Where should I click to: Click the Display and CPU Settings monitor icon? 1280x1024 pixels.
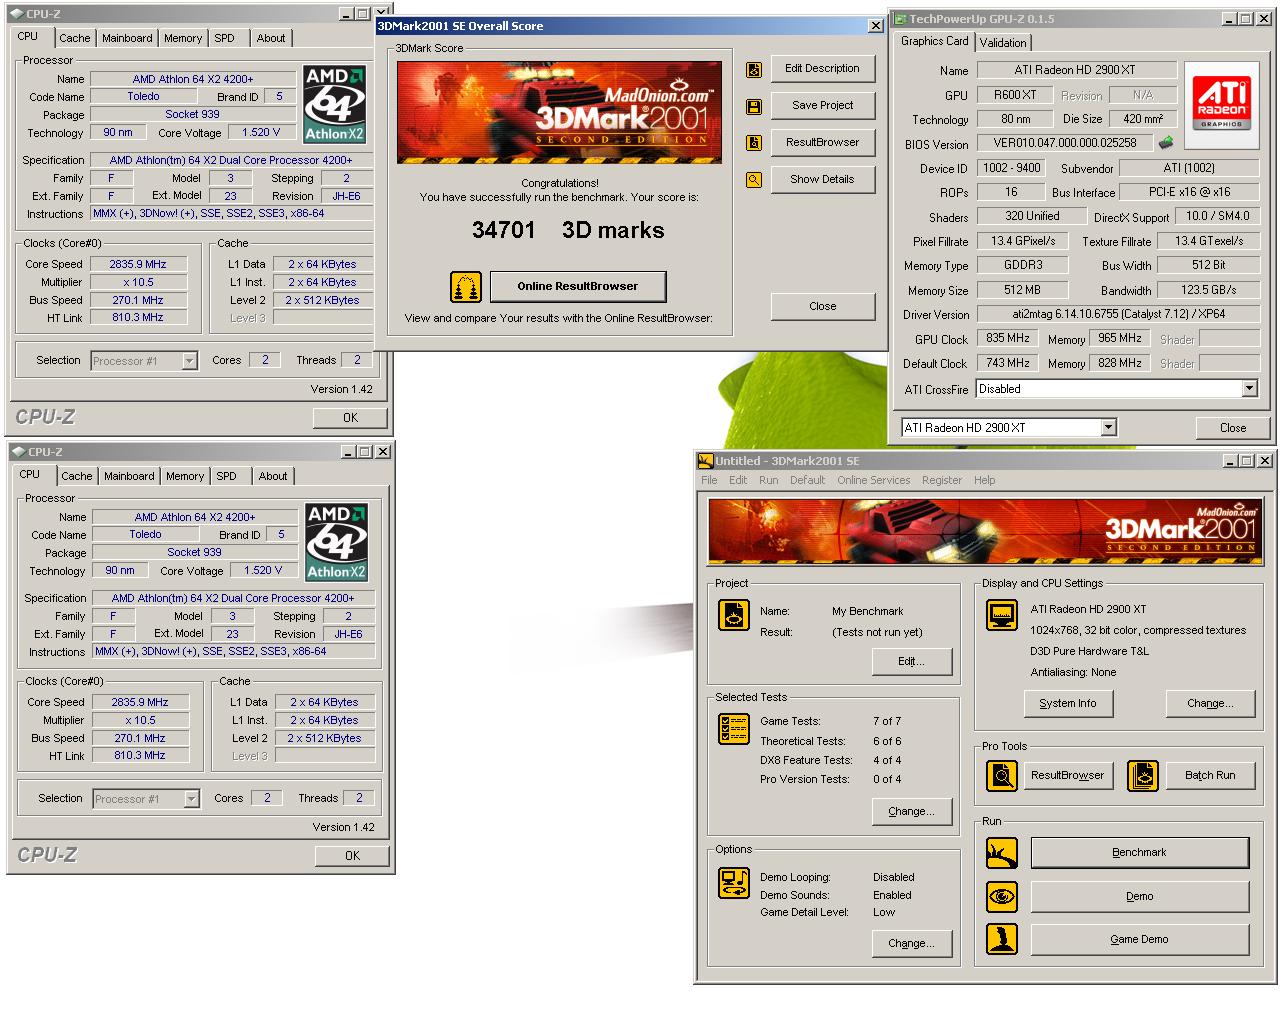1002,615
